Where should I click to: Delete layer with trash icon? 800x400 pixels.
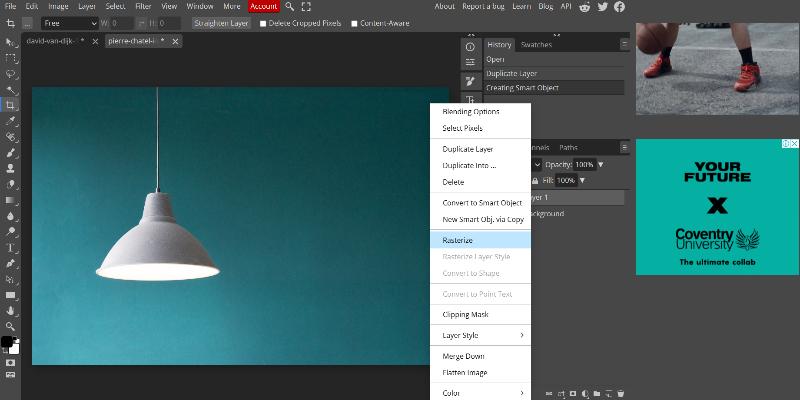pyautogui.click(x=620, y=394)
